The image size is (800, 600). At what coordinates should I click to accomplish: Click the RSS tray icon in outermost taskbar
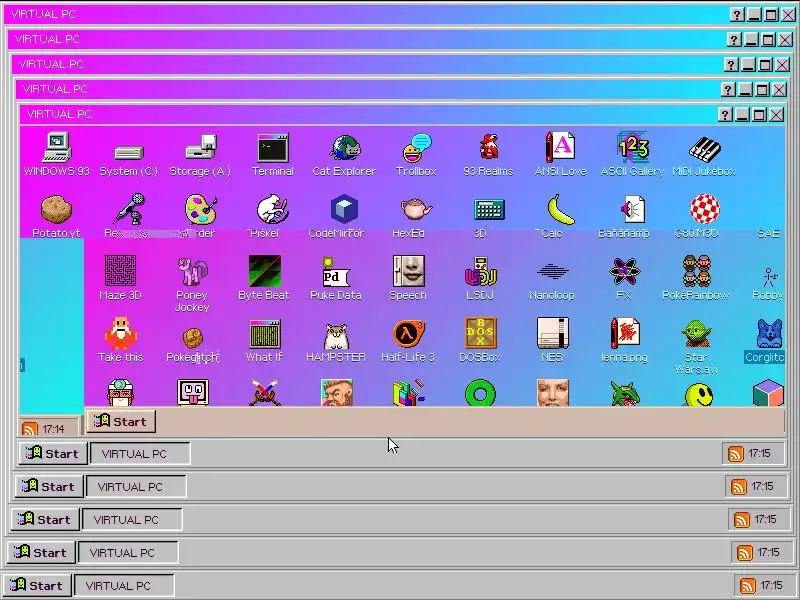coord(748,585)
